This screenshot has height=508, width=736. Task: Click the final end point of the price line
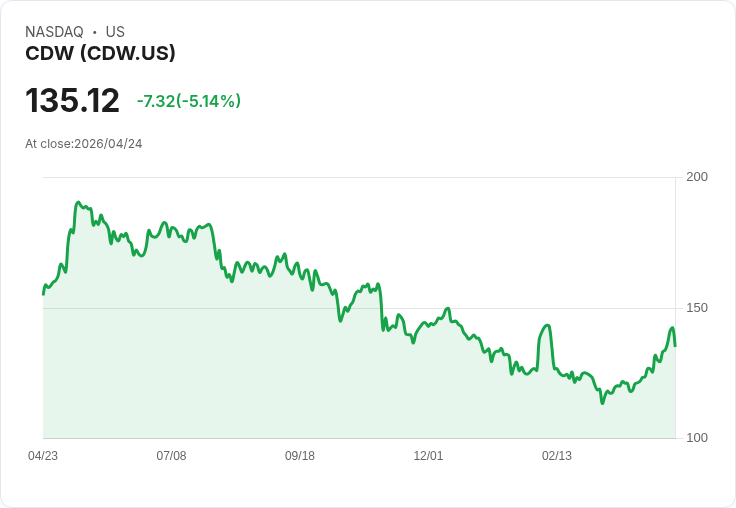click(x=675, y=345)
